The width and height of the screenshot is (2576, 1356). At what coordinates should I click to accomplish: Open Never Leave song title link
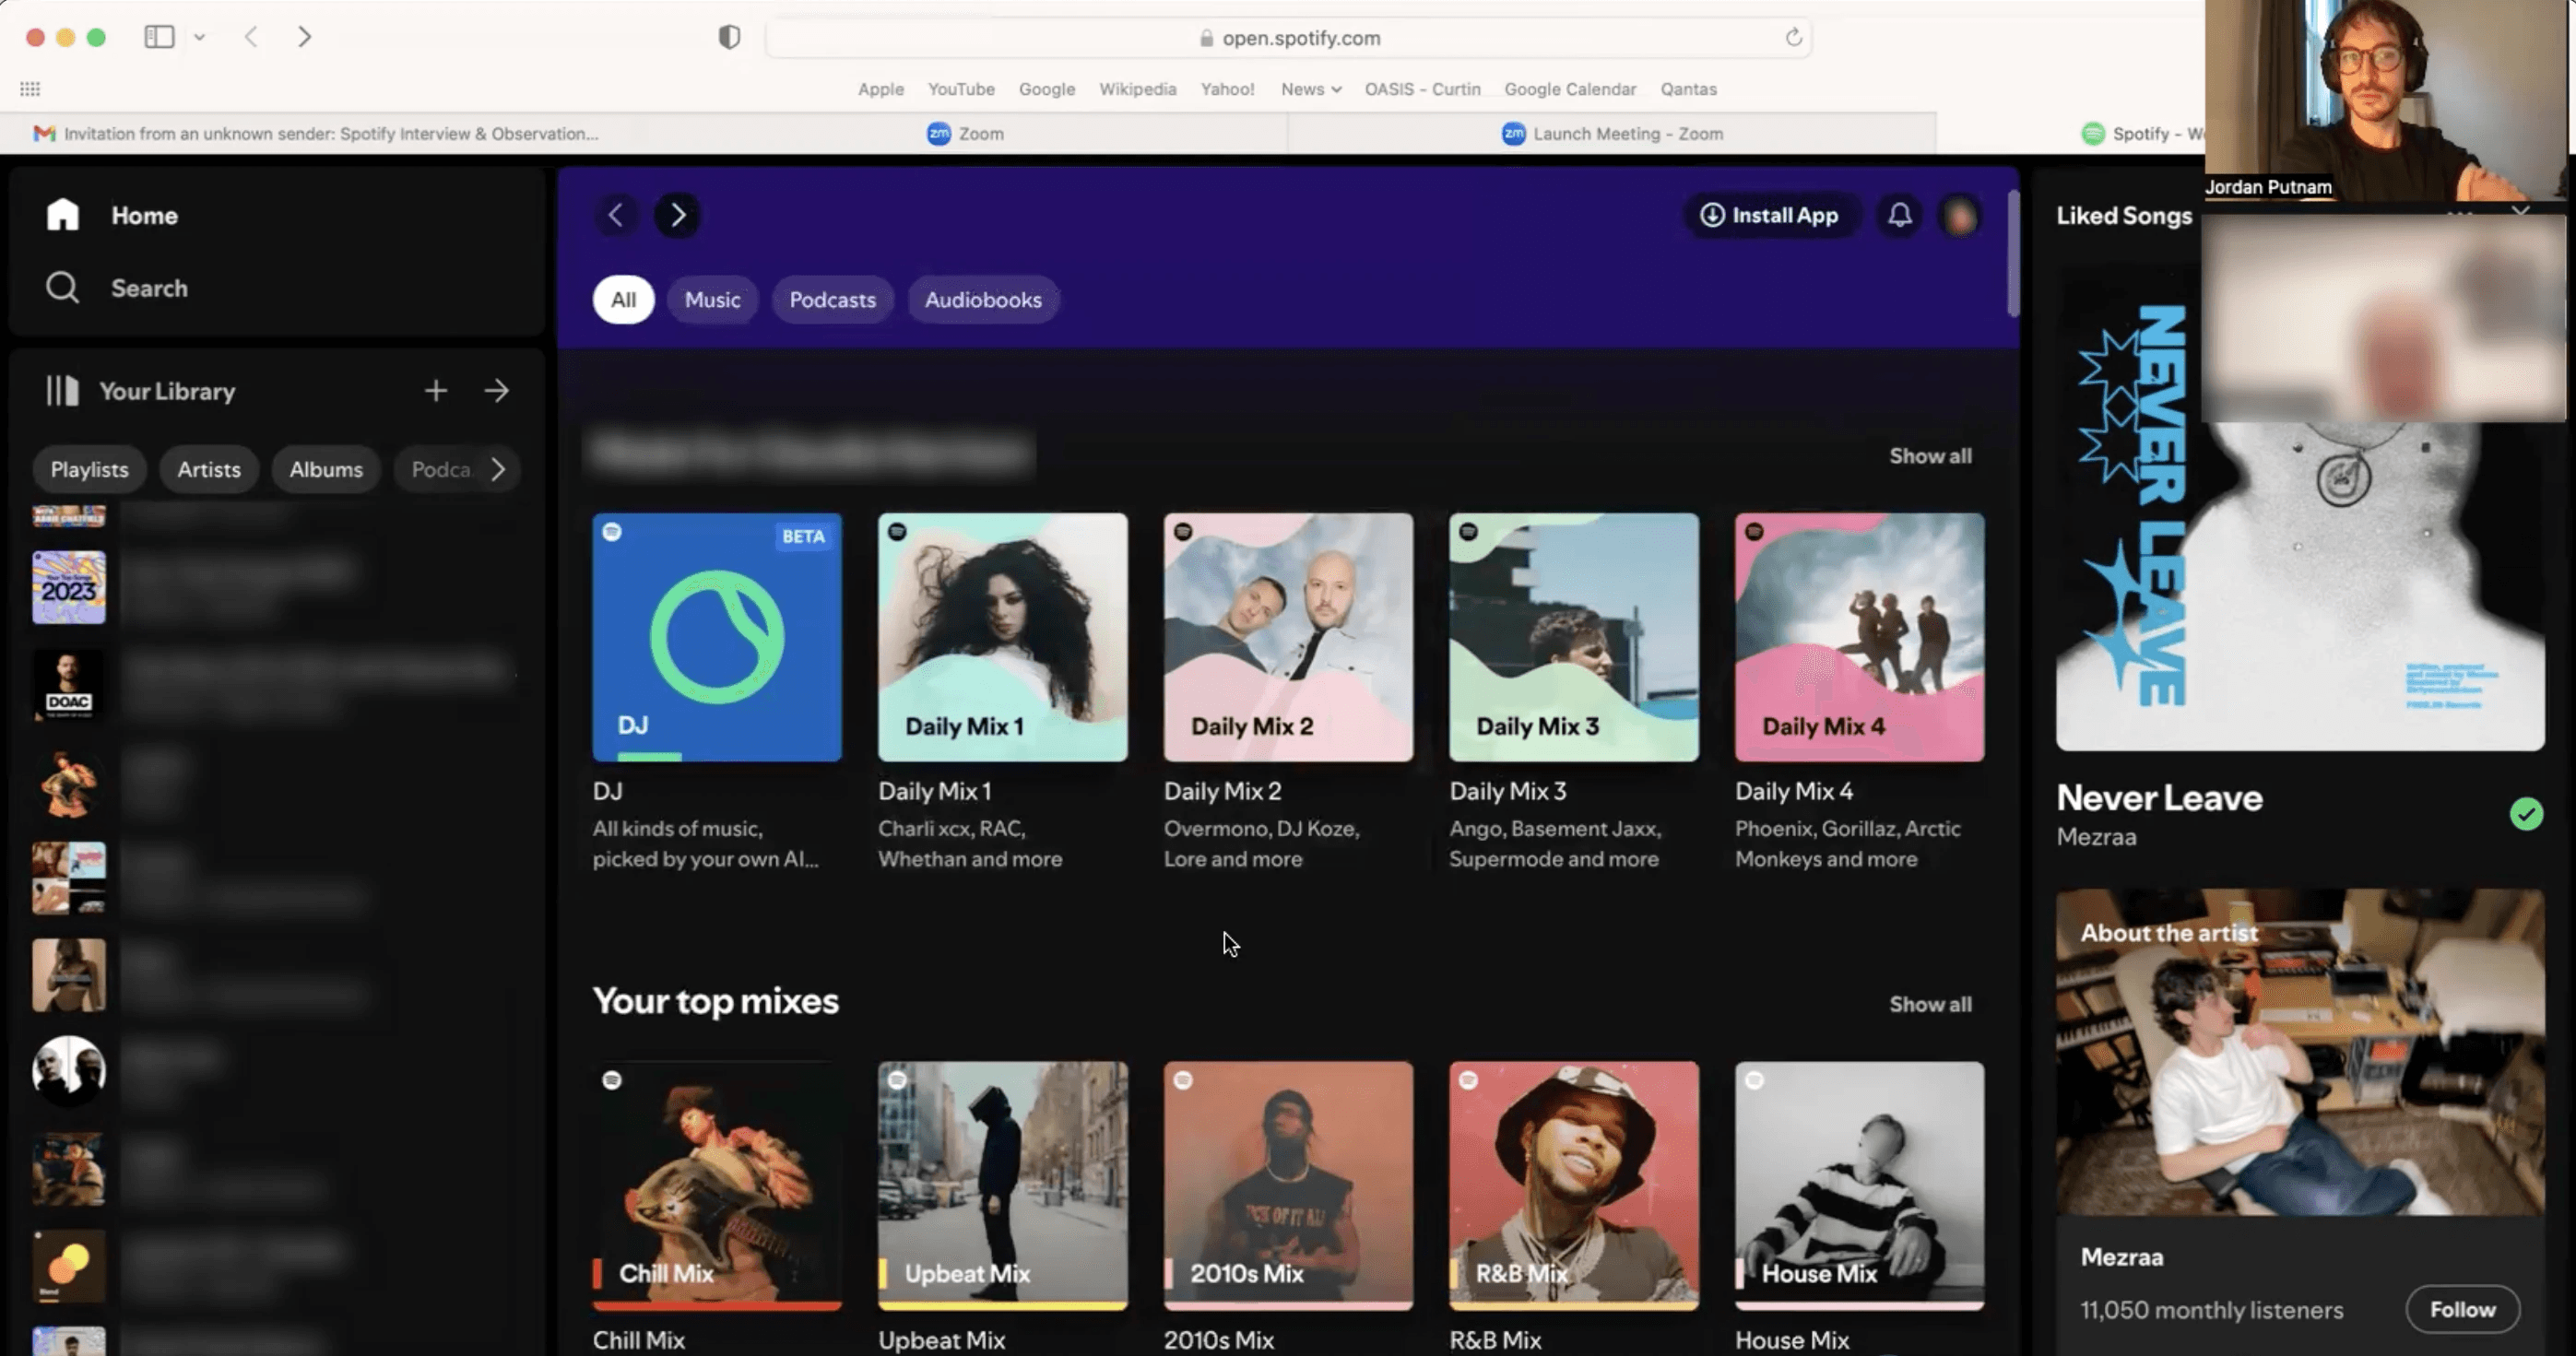2159,798
